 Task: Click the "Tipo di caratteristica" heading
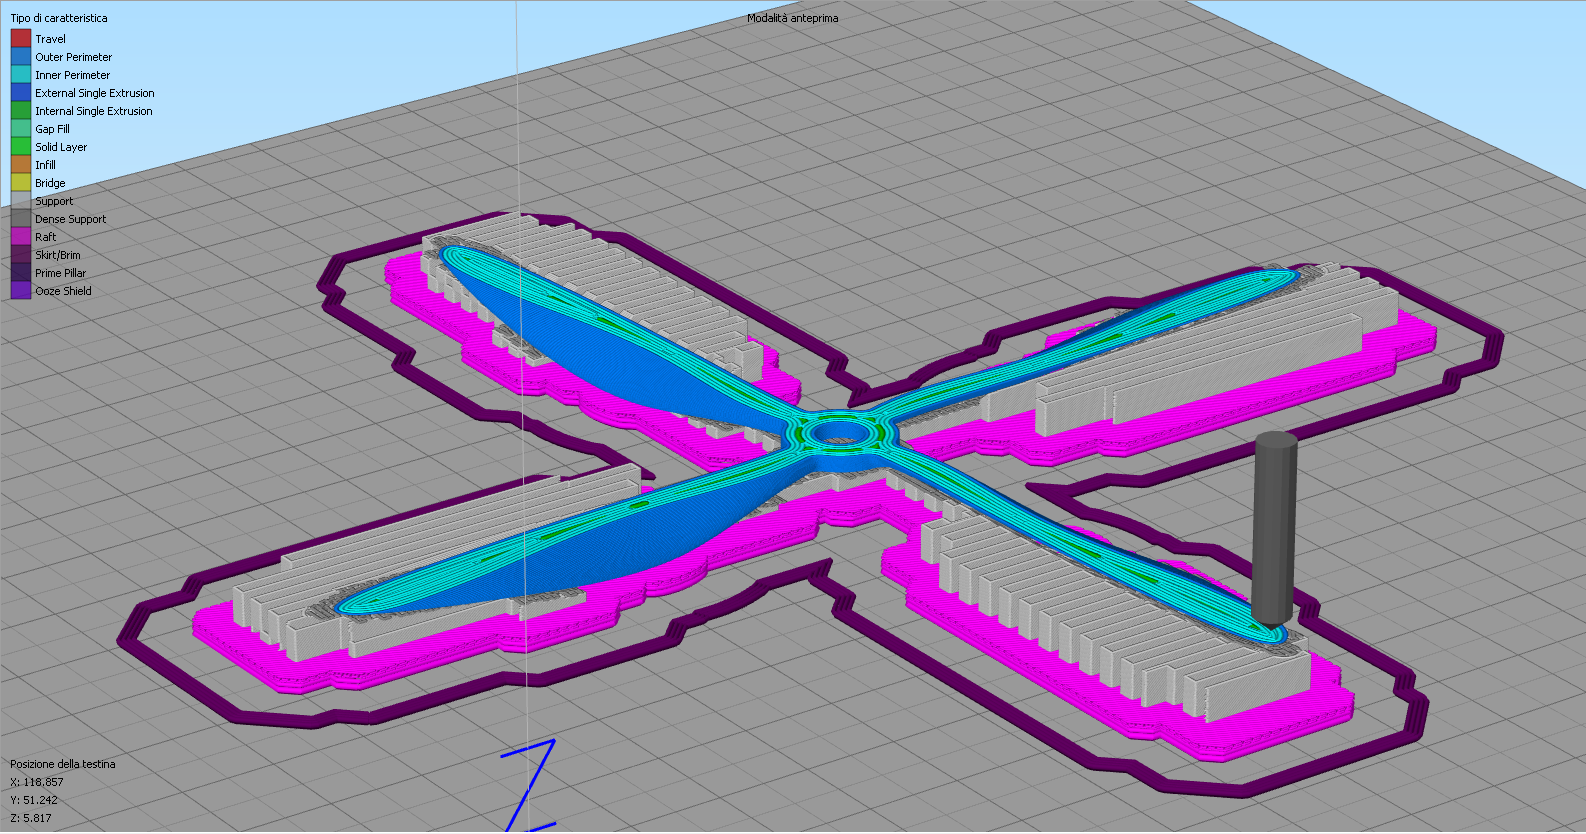pyautogui.click(x=59, y=18)
